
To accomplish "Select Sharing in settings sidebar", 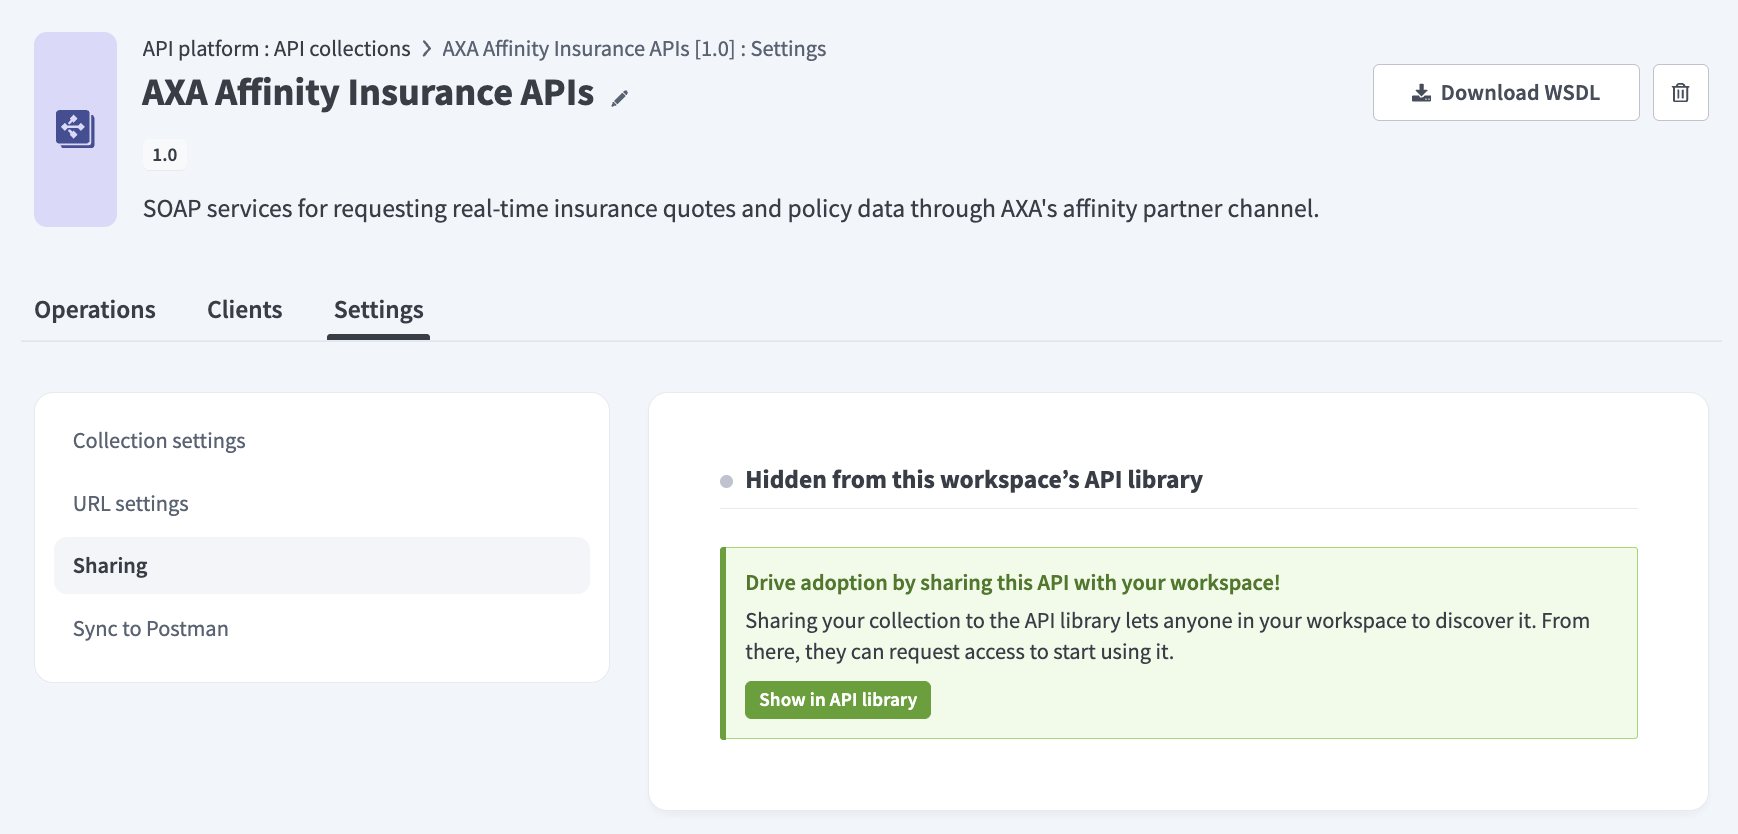I will (x=322, y=566).
